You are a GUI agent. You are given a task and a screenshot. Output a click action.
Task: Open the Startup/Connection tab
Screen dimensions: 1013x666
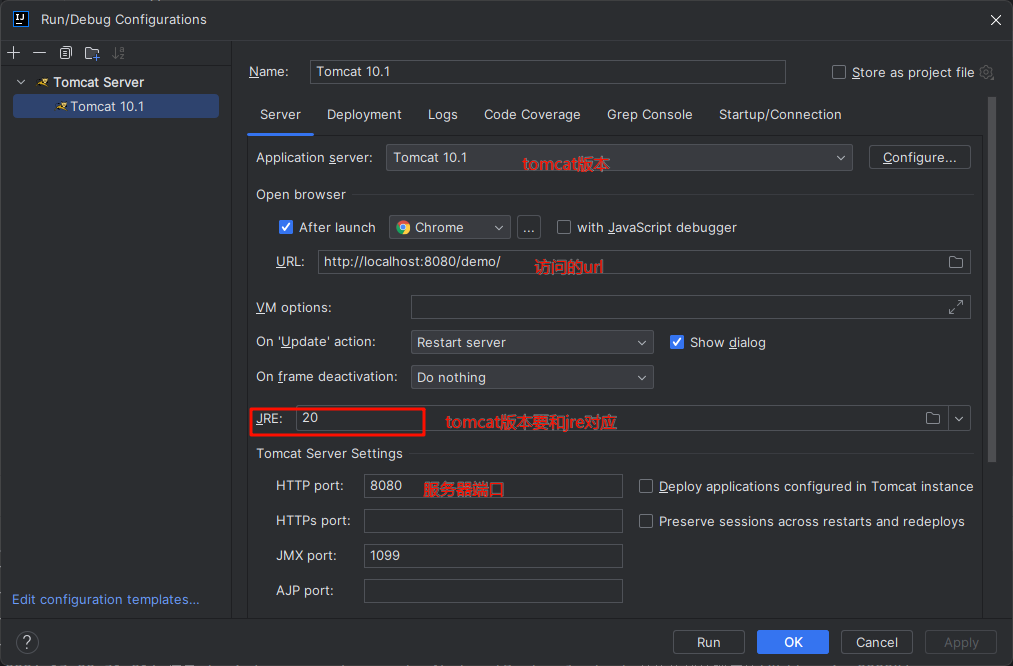click(x=780, y=115)
